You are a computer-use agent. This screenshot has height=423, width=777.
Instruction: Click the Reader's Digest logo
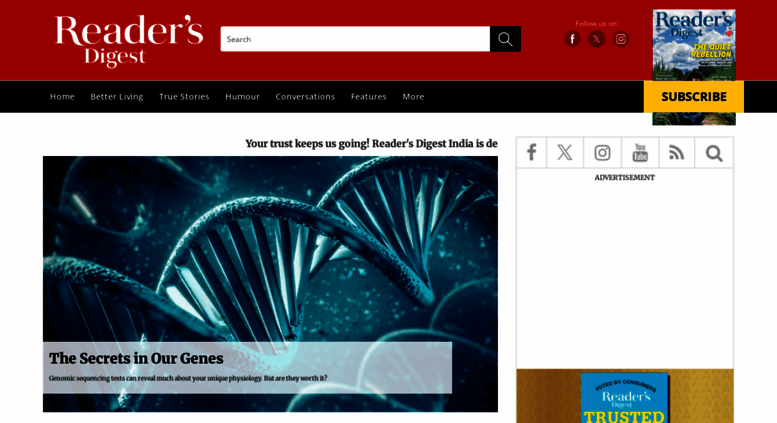tap(129, 41)
